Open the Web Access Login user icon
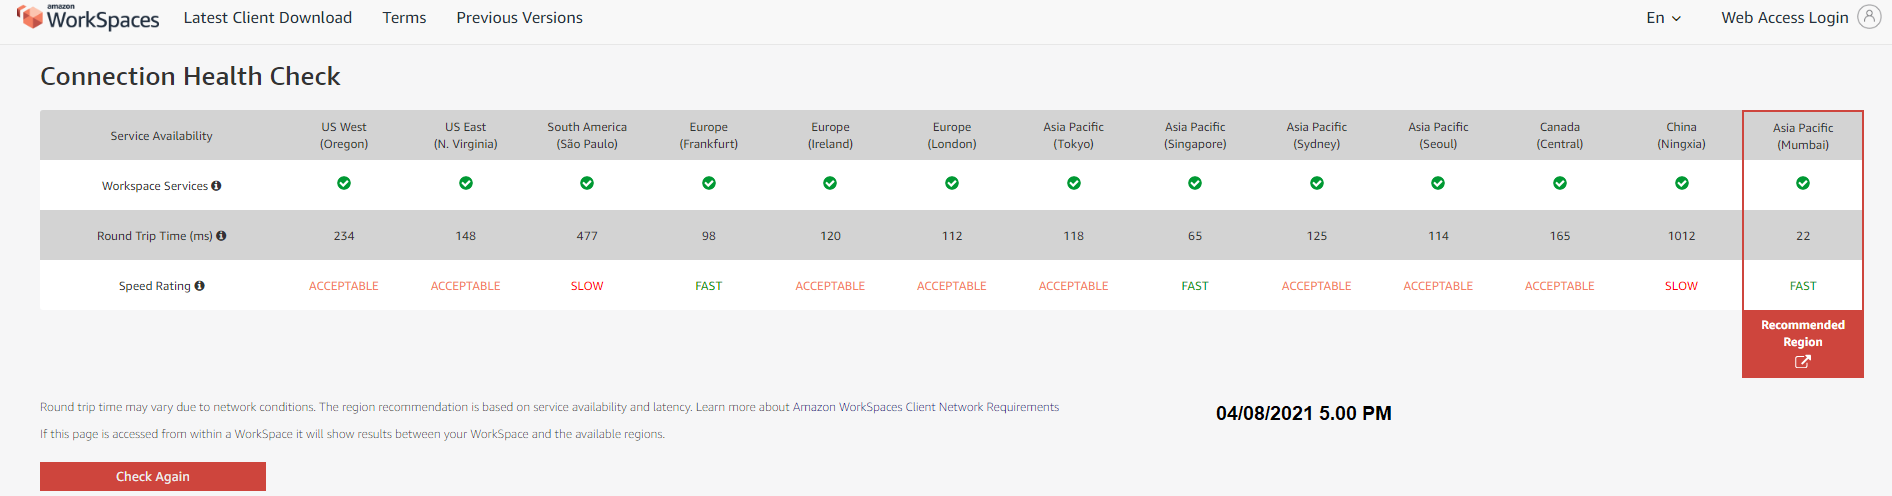The image size is (1892, 496). coord(1869,17)
